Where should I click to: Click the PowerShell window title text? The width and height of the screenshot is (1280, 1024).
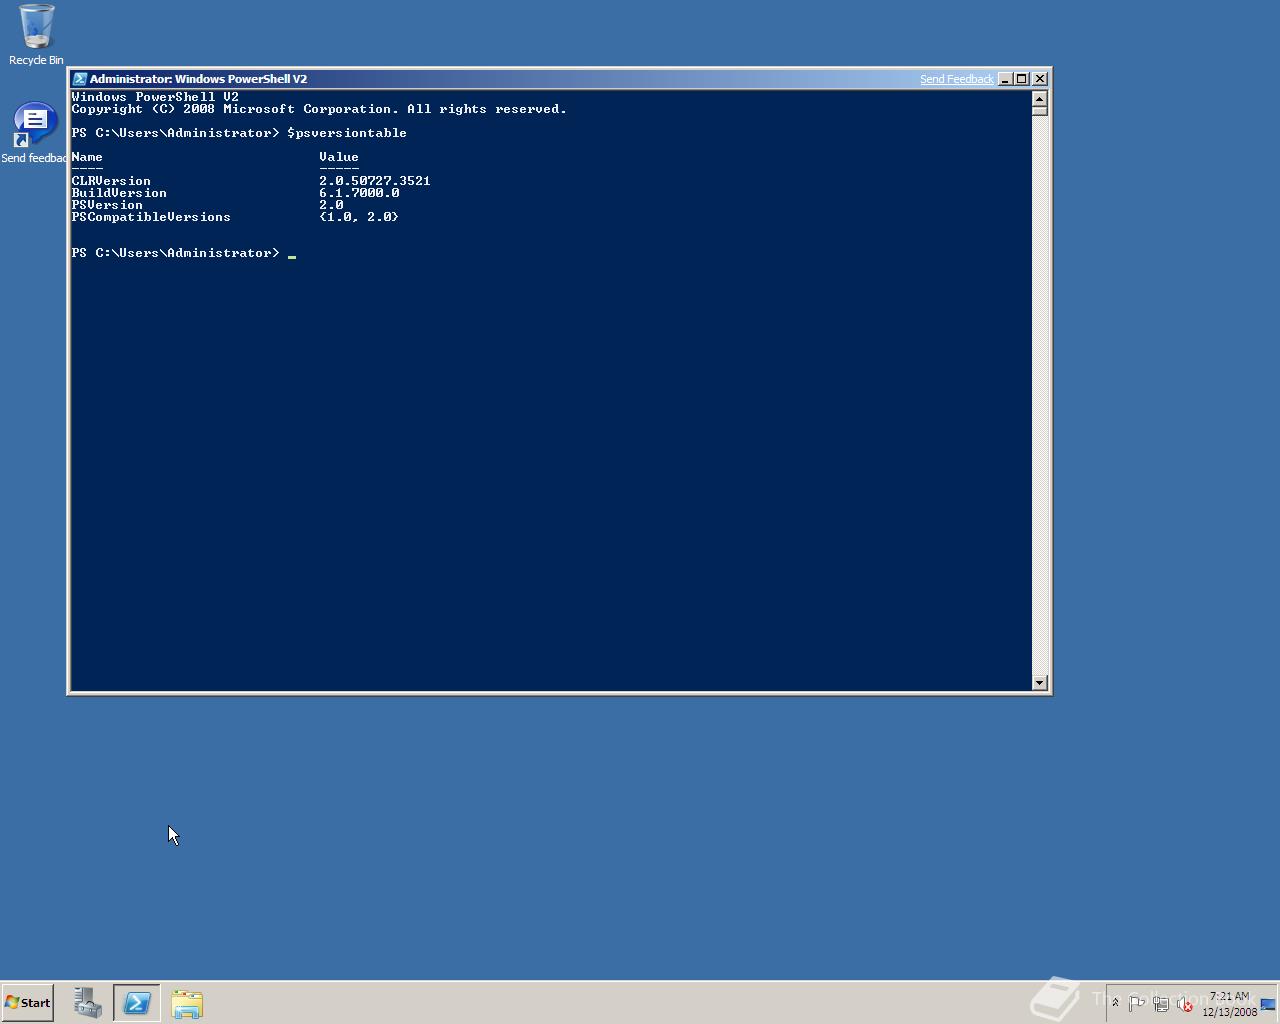pyautogui.click(x=198, y=79)
